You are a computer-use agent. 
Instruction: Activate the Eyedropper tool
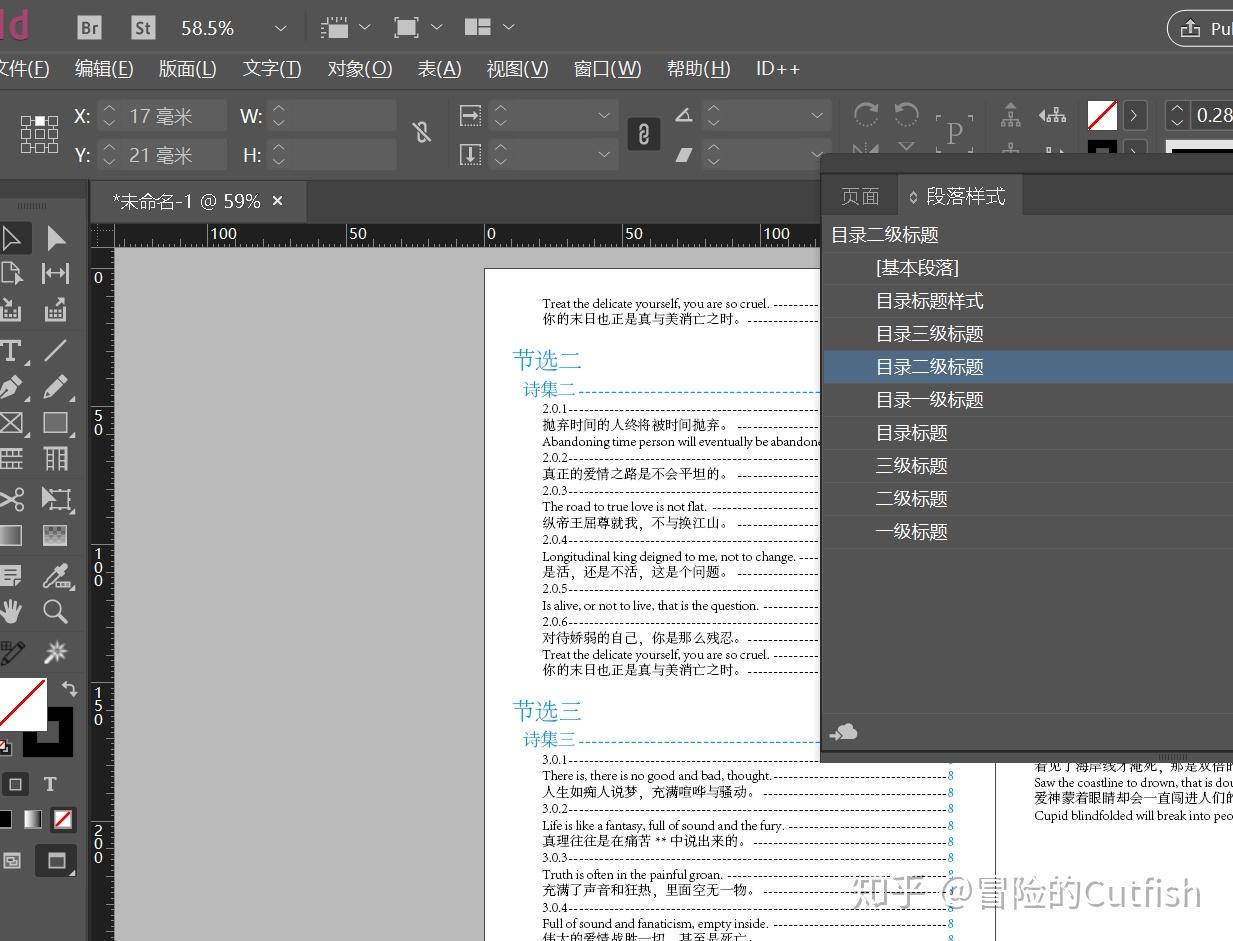57,575
